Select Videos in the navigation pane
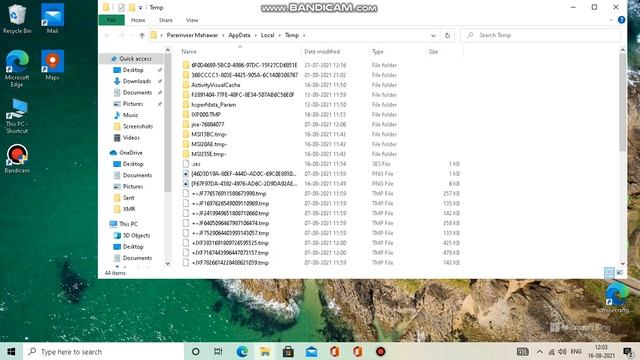Viewport: 640px width, 360px height. click(131, 138)
